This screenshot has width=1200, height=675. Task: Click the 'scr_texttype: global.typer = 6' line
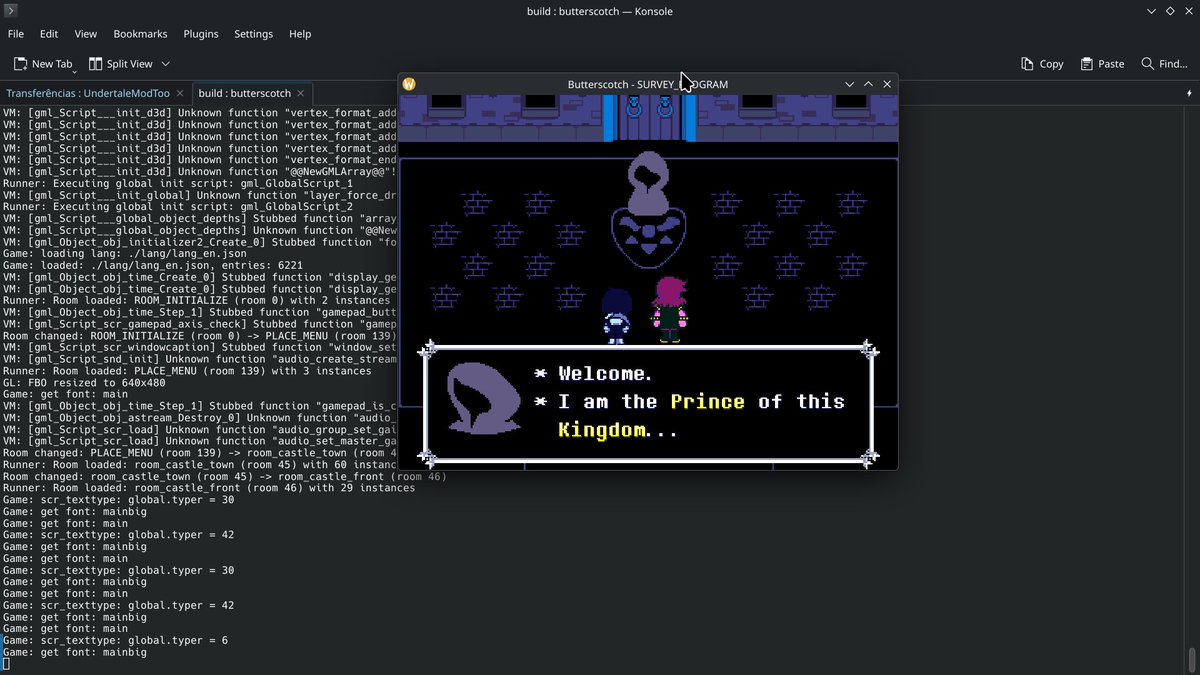point(115,640)
